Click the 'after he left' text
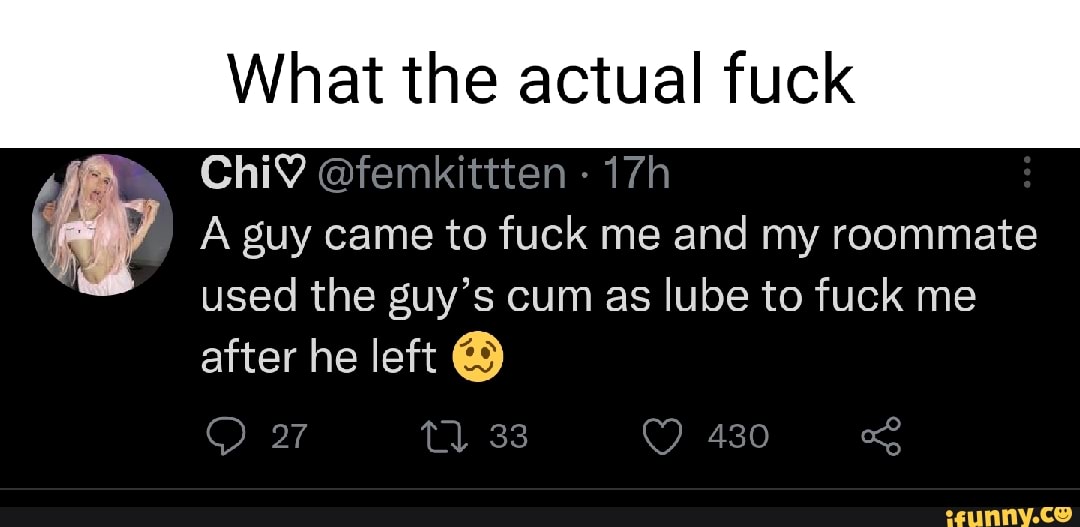The image size is (1080, 527). [320, 359]
